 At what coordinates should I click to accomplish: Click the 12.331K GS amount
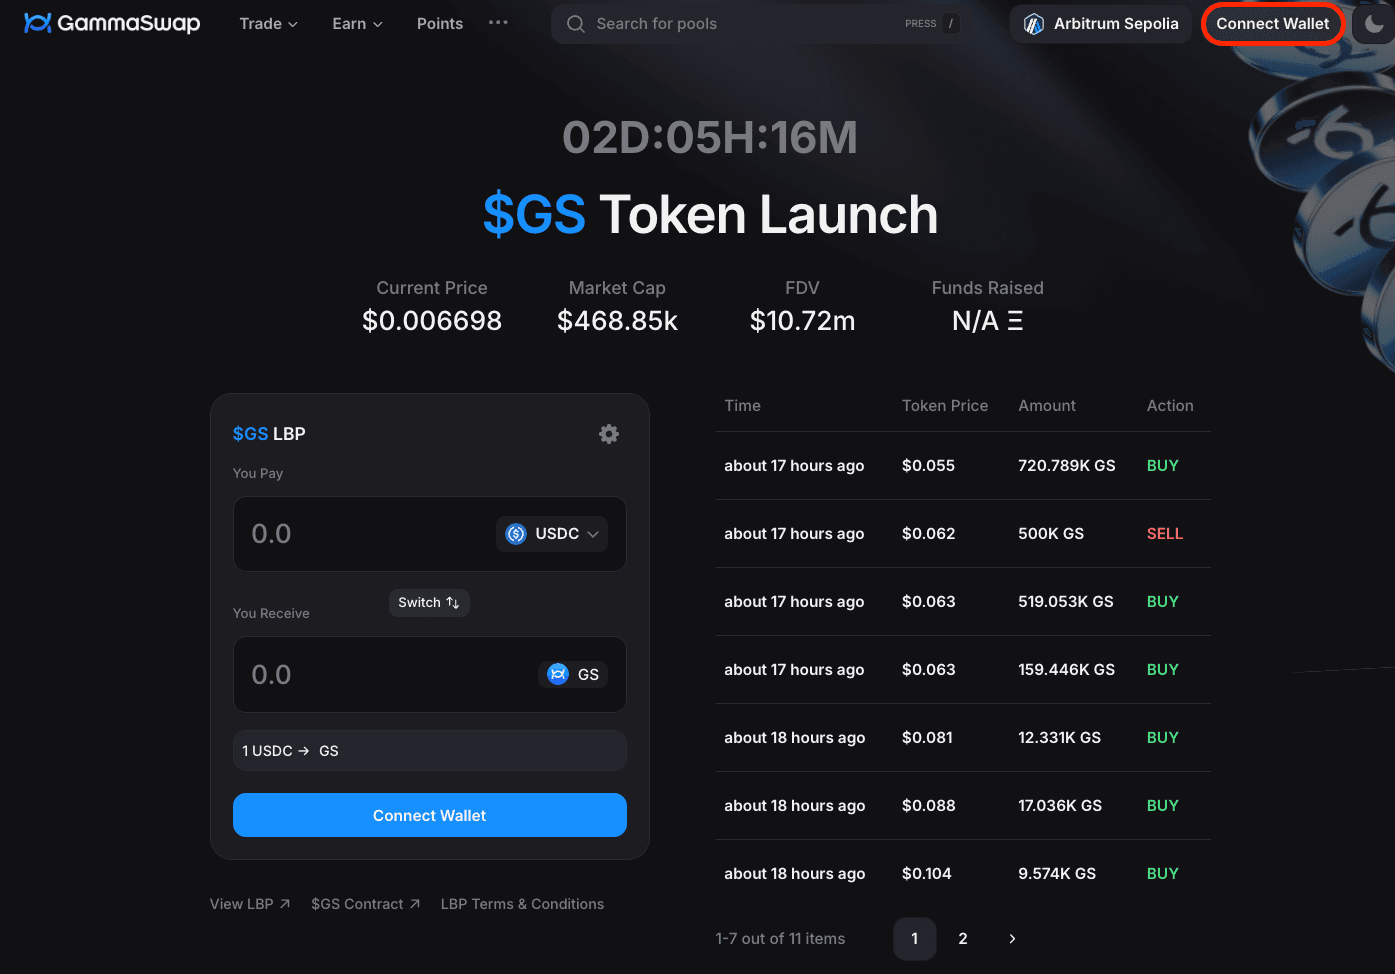click(x=1060, y=738)
